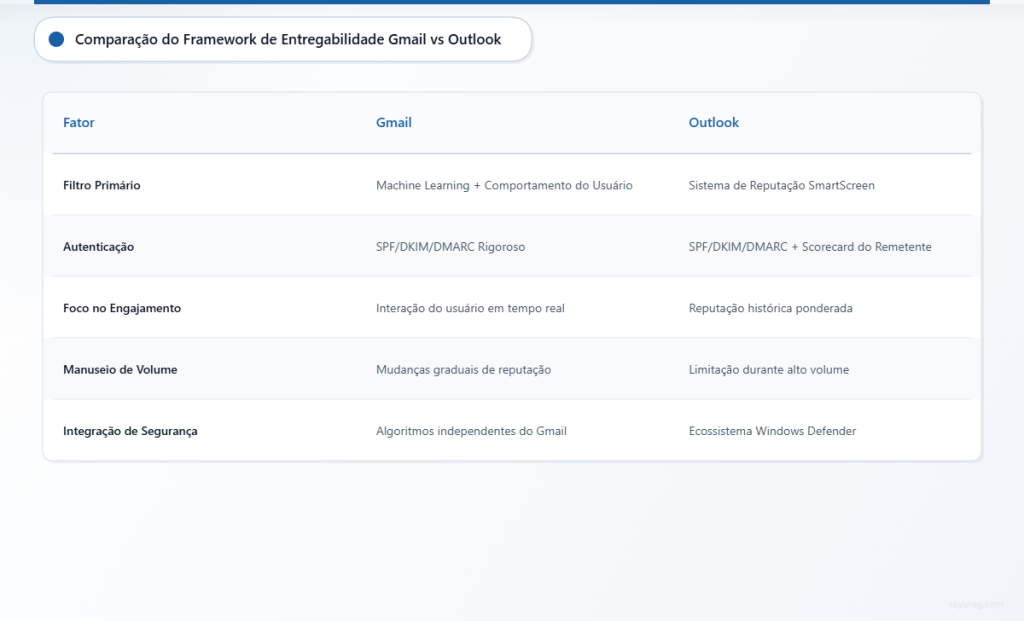Click the Sistema de Reputação SmartScreen cell
Image resolution: width=1024 pixels, height=621 pixels.
[781, 185]
